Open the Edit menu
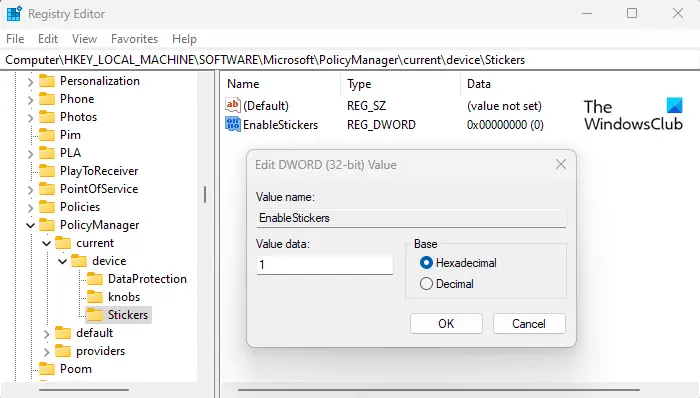 click(x=48, y=39)
